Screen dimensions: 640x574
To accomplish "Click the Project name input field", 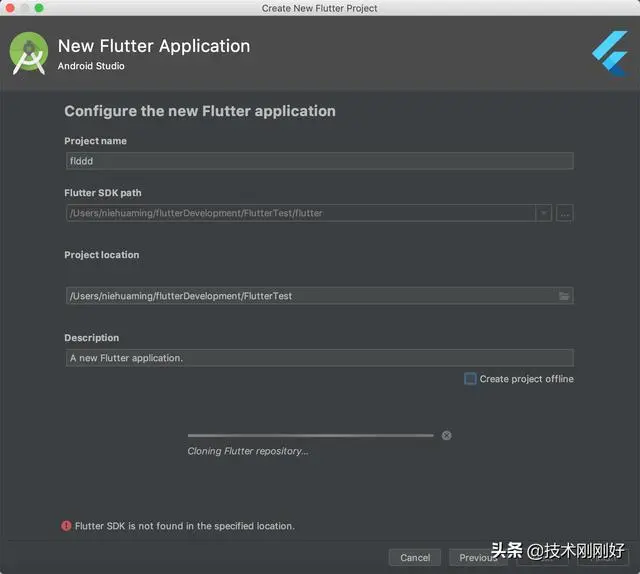I will (319, 161).
